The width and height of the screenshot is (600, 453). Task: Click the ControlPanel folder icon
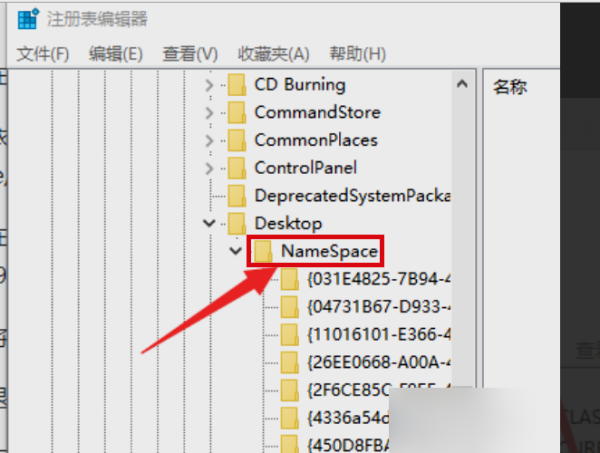pyautogui.click(x=237, y=168)
